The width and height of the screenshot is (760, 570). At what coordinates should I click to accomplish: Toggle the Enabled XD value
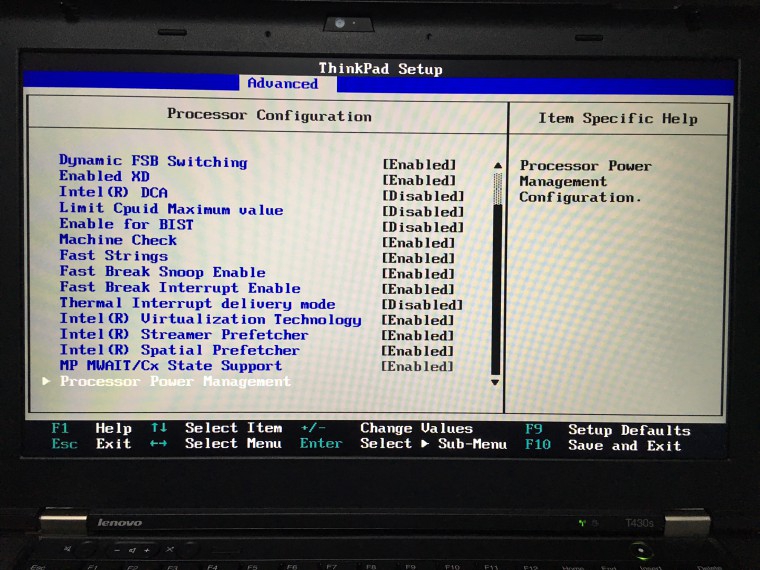(x=419, y=180)
